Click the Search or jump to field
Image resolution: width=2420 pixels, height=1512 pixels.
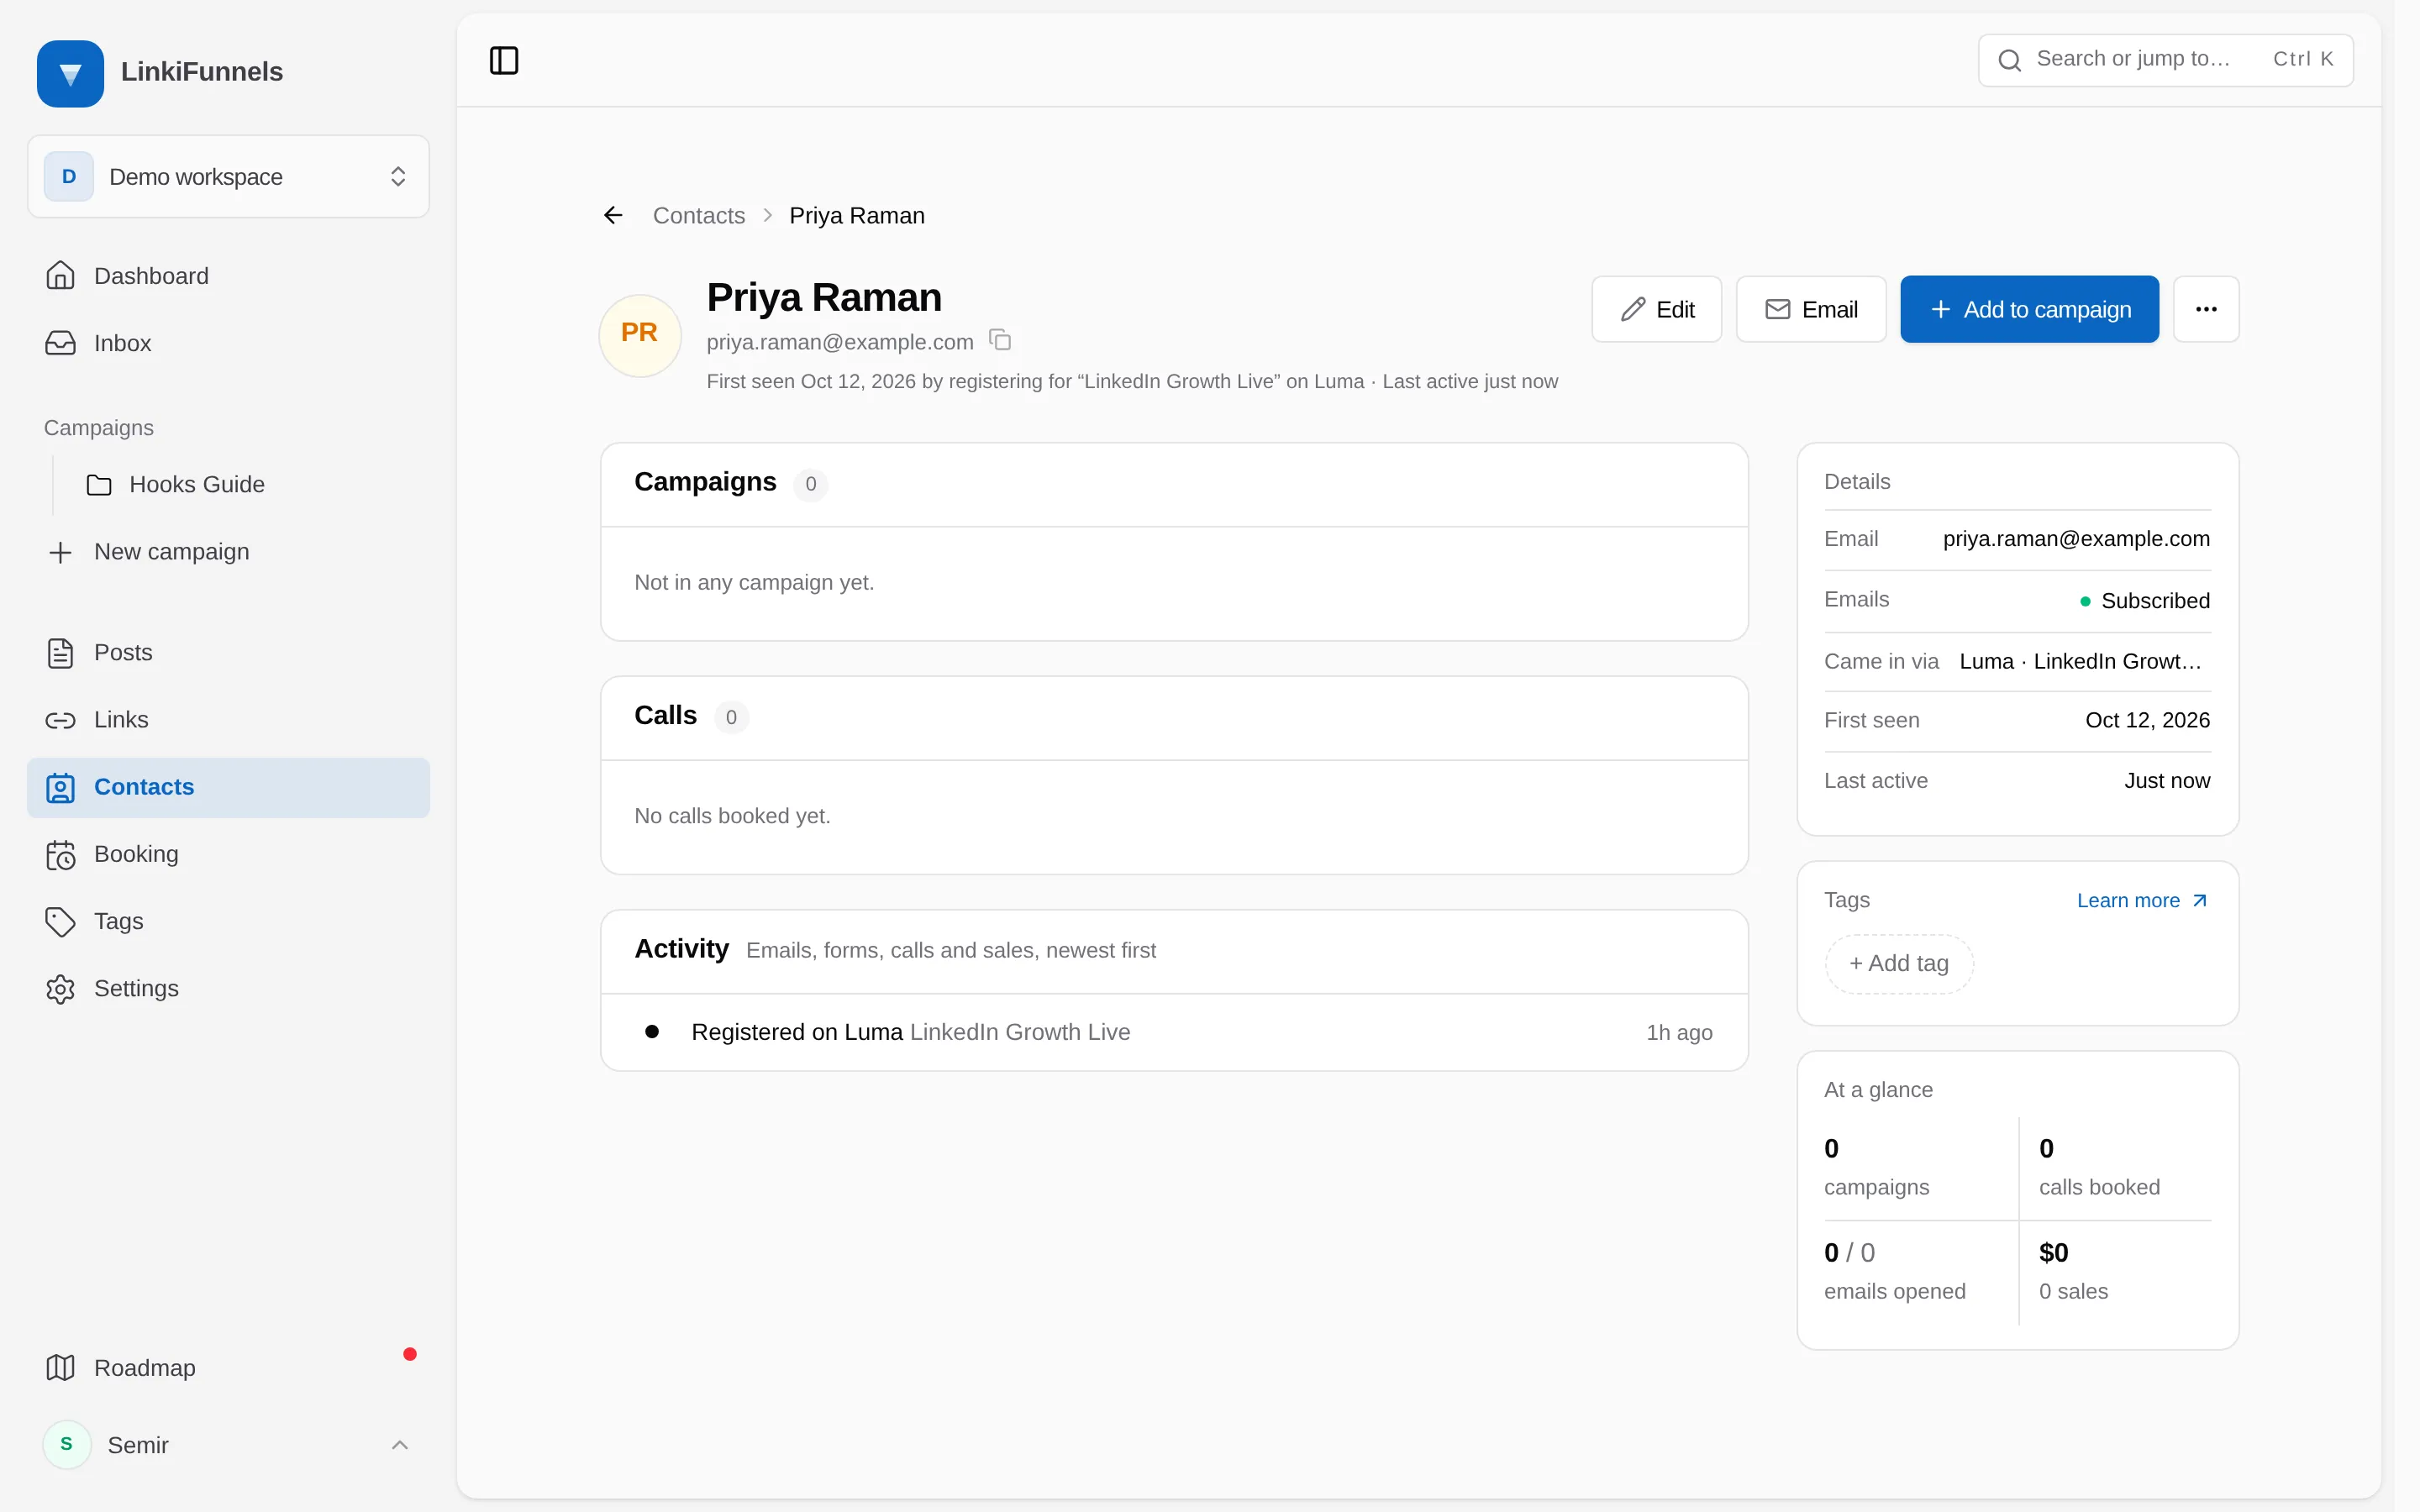pyautogui.click(x=2165, y=60)
